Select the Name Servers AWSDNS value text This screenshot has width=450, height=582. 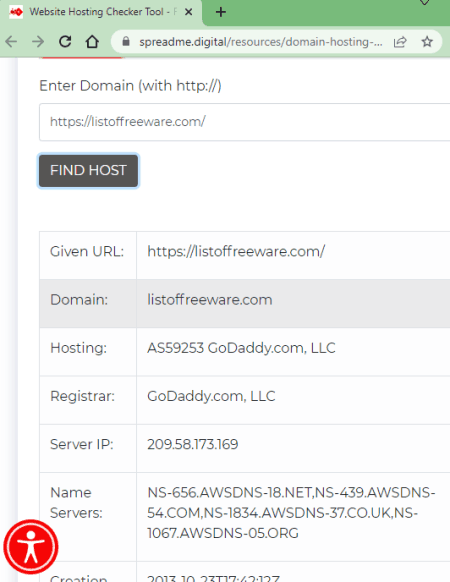tap(291, 513)
